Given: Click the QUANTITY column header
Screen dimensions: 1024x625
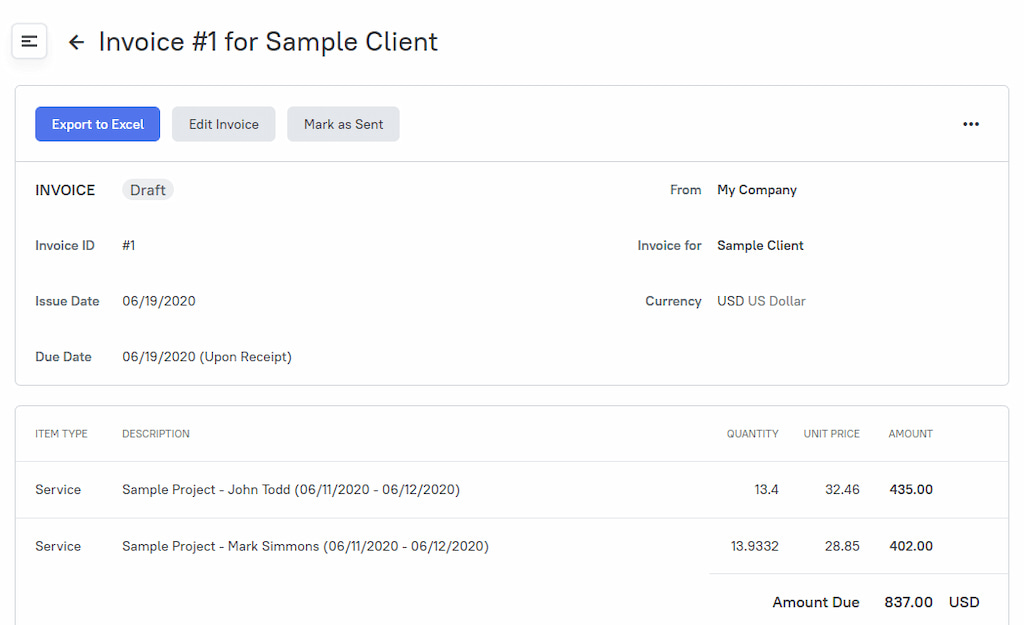Looking at the screenshot, I should point(753,433).
